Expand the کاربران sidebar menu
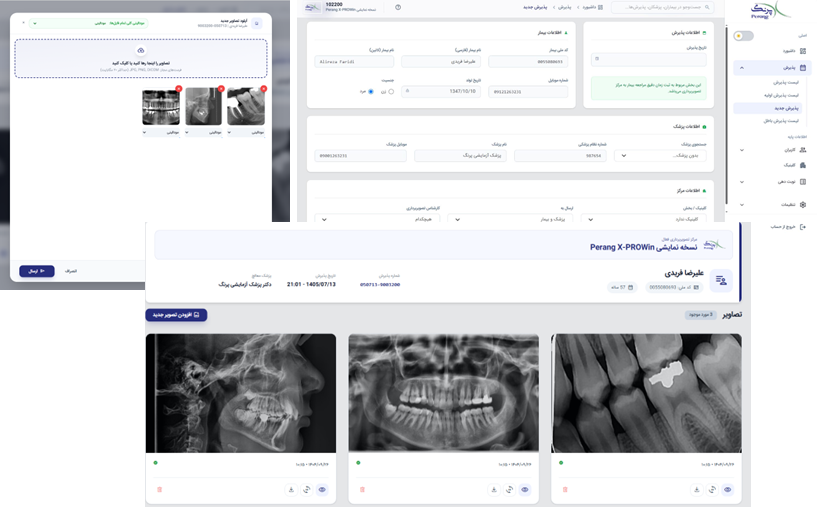The height and width of the screenshot is (507, 817). tap(742, 150)
